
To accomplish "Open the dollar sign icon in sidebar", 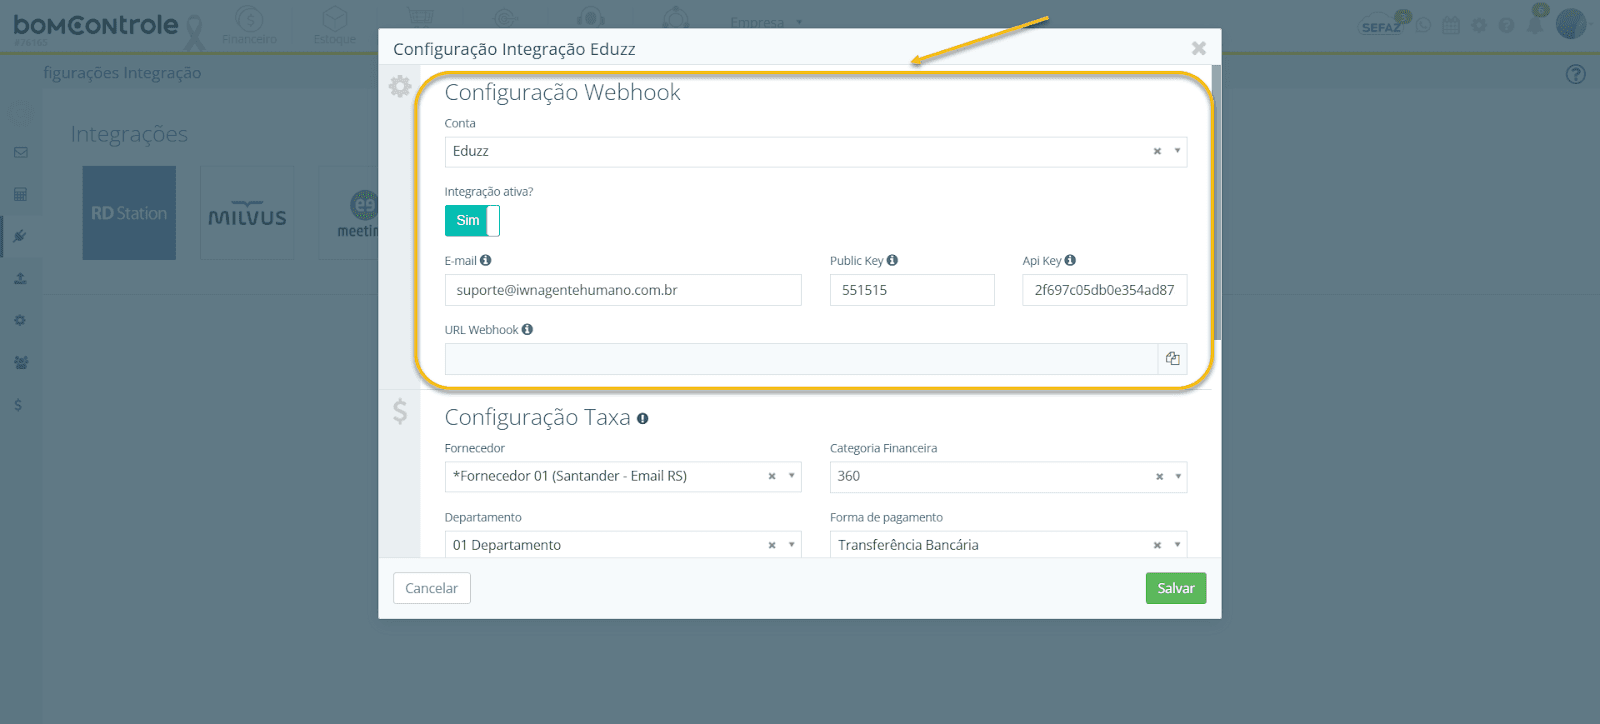I will coord(18,405).
